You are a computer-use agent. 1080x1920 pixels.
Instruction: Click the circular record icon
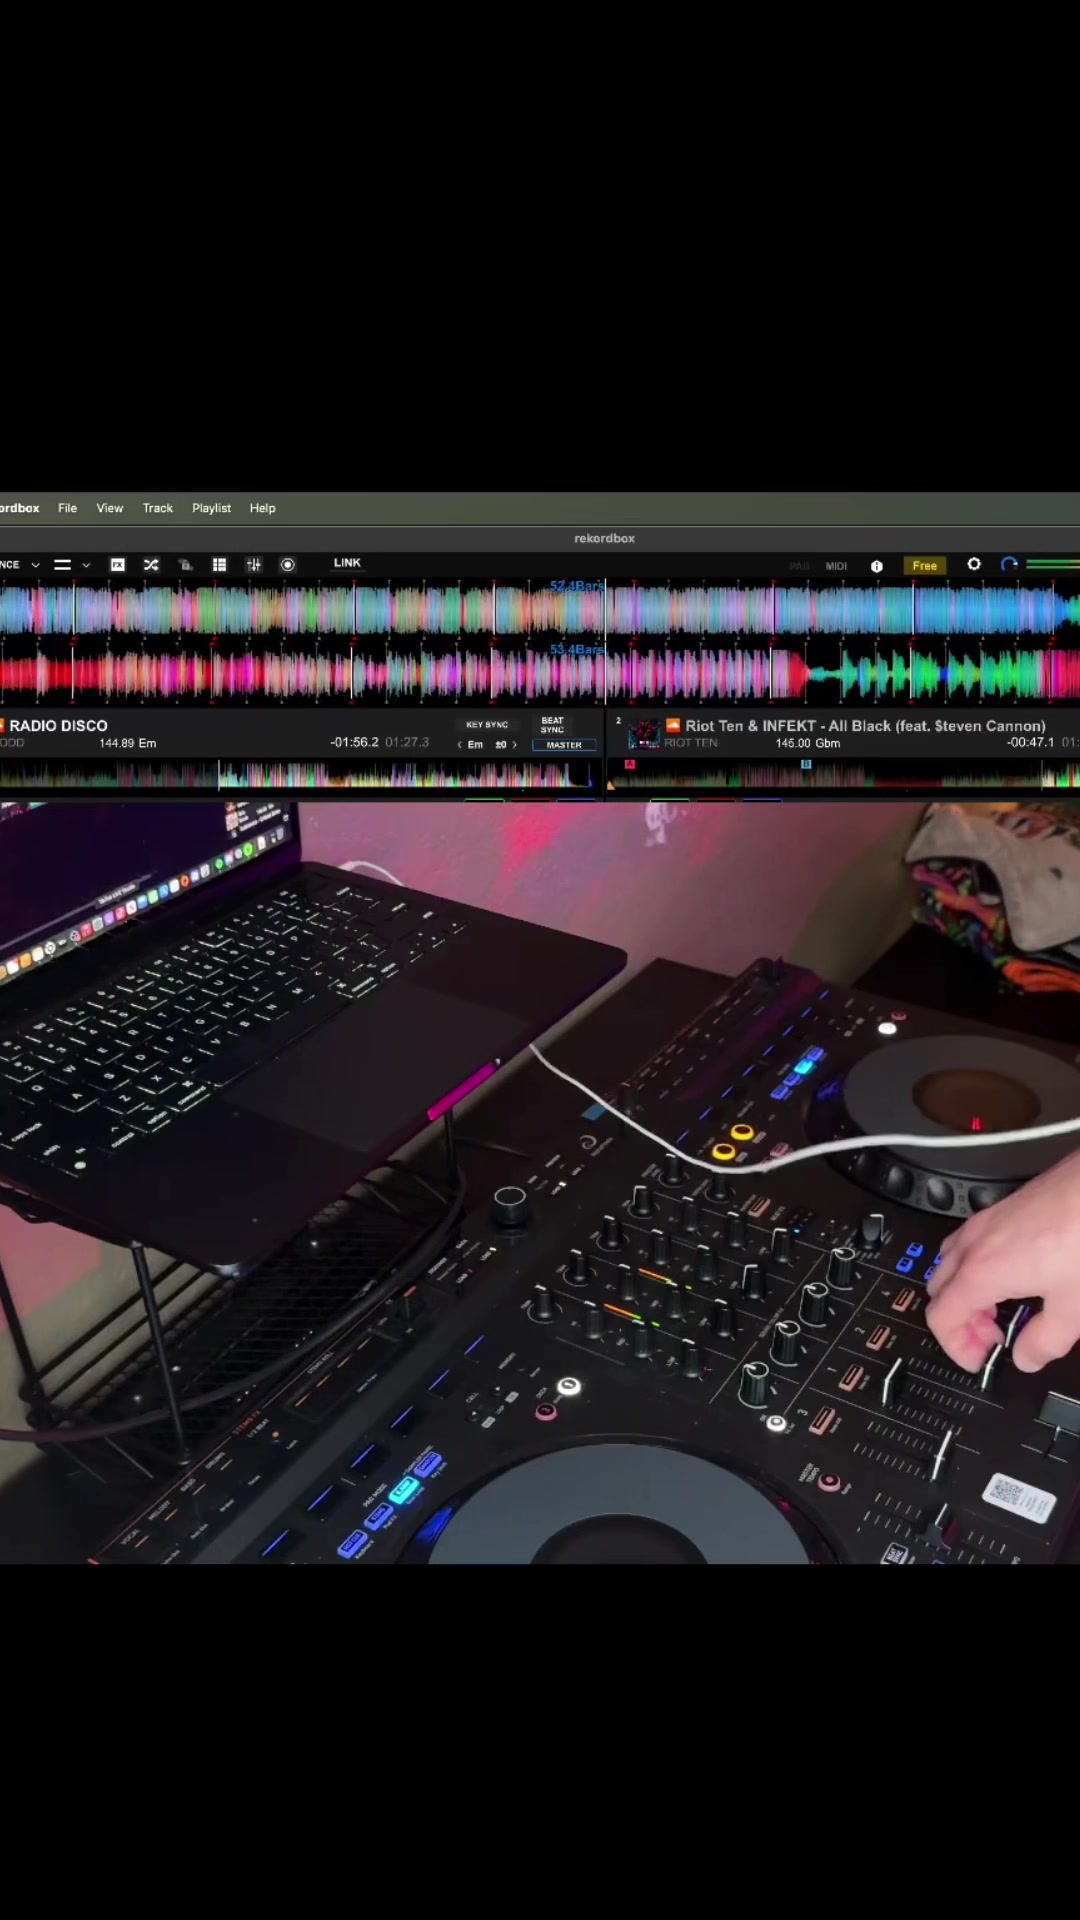tap(287, 565)
